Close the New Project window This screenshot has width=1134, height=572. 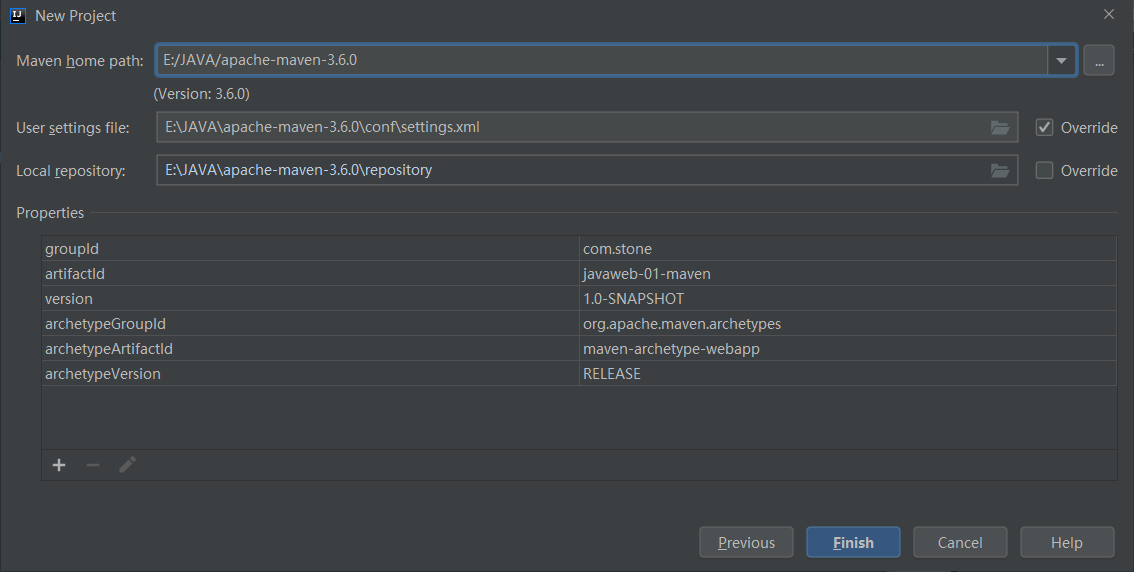click(x=1109, y=14)
